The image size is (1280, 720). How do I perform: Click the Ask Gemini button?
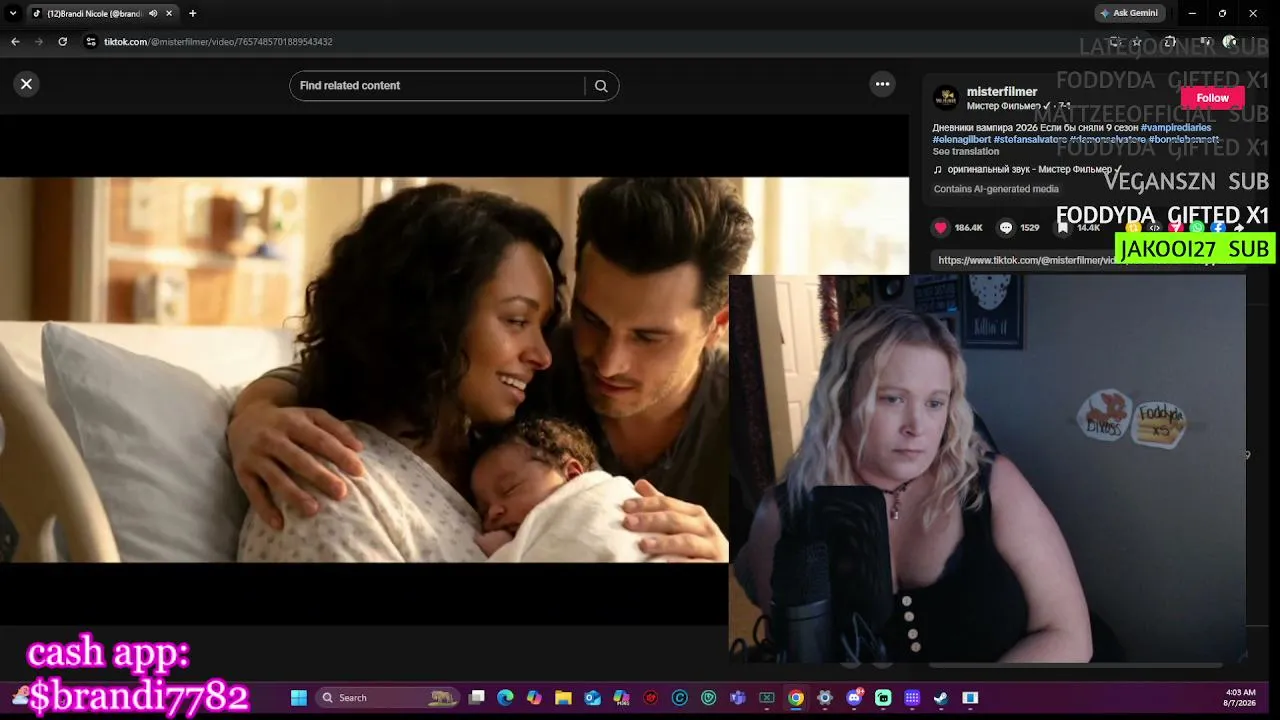[x=1130, y=14]
